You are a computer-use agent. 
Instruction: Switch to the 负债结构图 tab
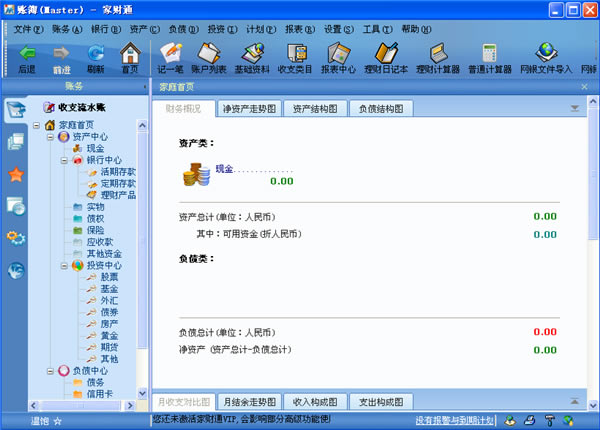pyautogui.click(x=381, y=109)
